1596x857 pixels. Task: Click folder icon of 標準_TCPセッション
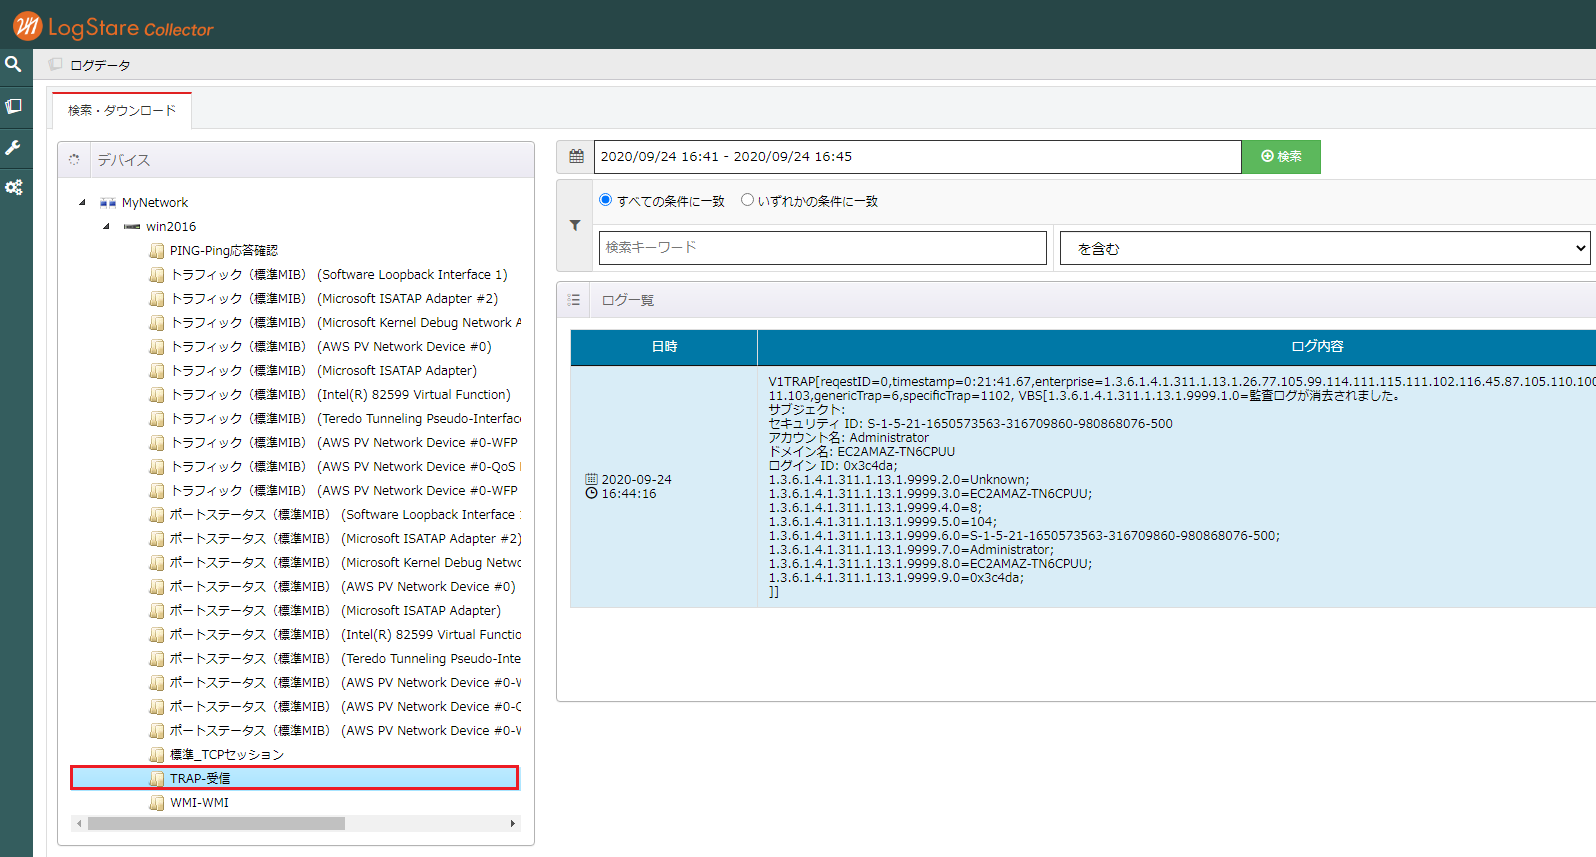(157, 754)
